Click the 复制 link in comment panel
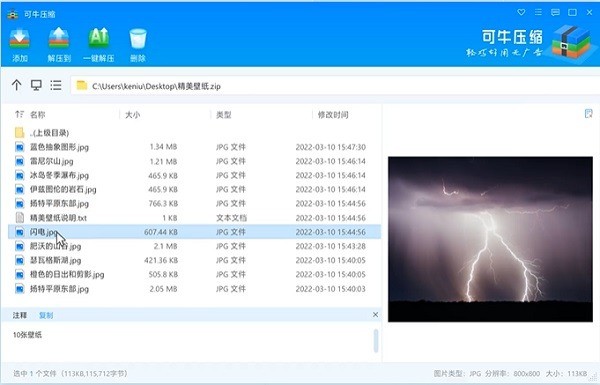The height and width of the screenshot is (385, 600). point(46,315)
